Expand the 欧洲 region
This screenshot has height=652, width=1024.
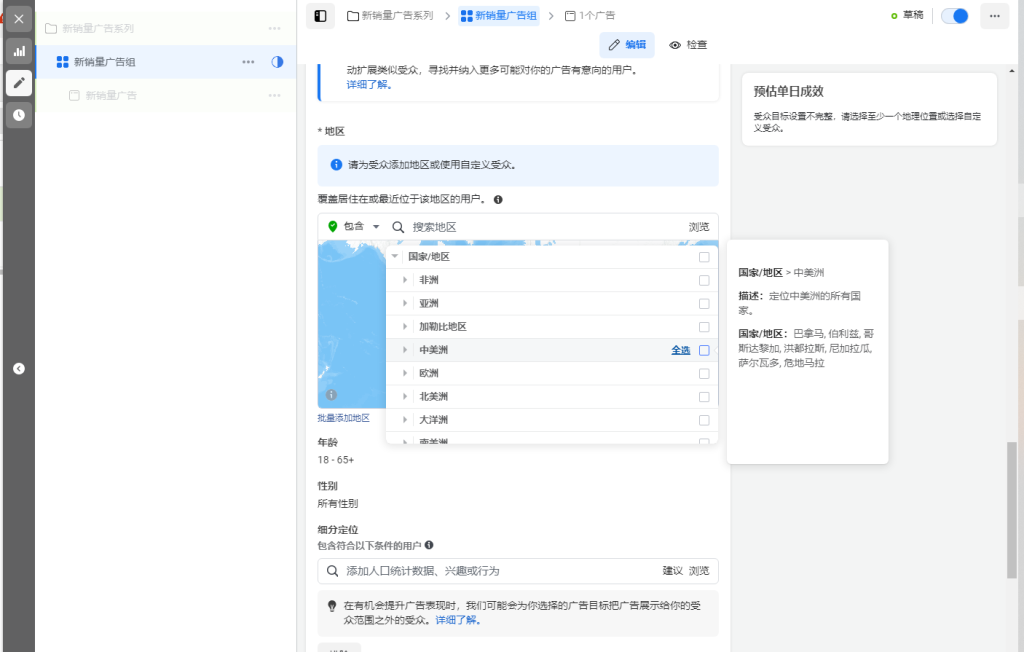[x=405, y=373]
